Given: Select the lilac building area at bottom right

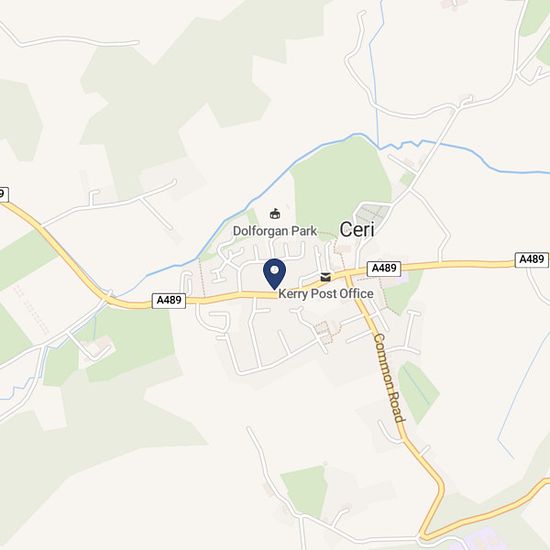Looking at the screenshot, I should (481, 542).
